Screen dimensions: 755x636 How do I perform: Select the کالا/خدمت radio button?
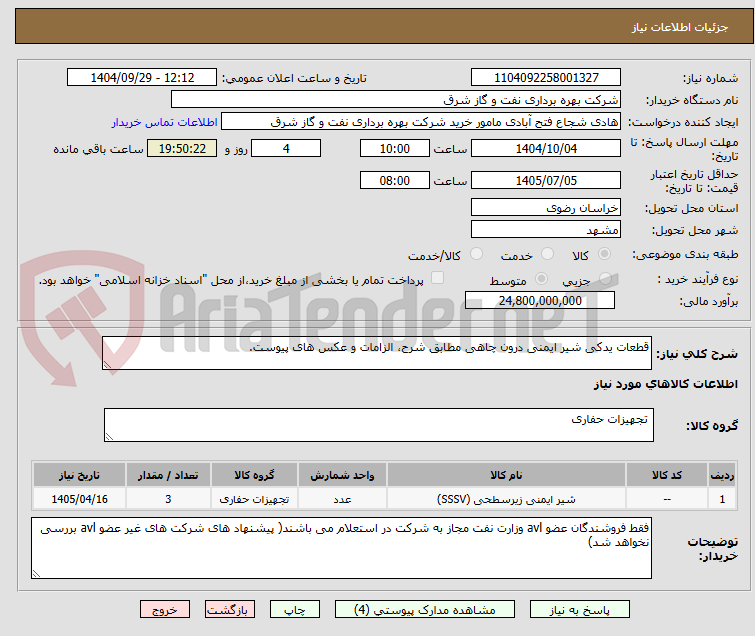[x=476, y=254]
